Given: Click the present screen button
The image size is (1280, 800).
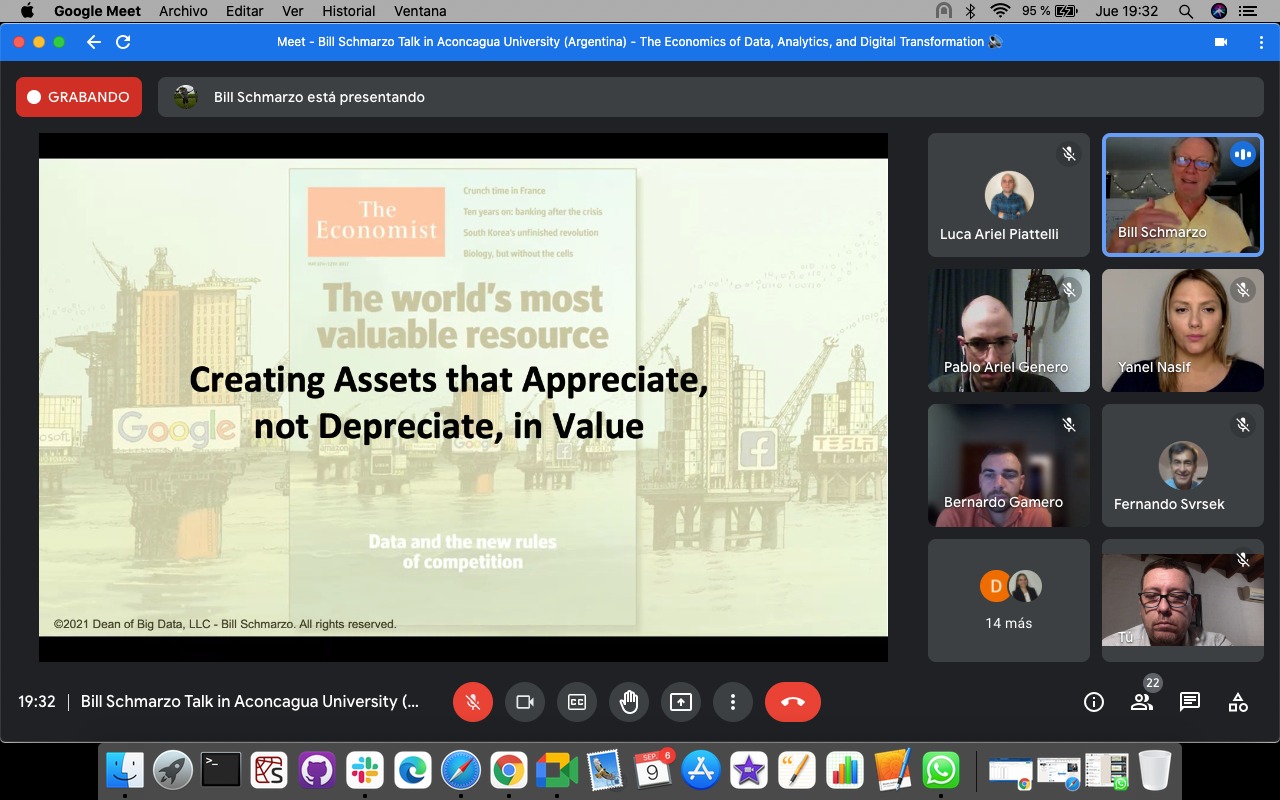Looking at the screenshot, I should pyautogui.click(x=681, y=702).
